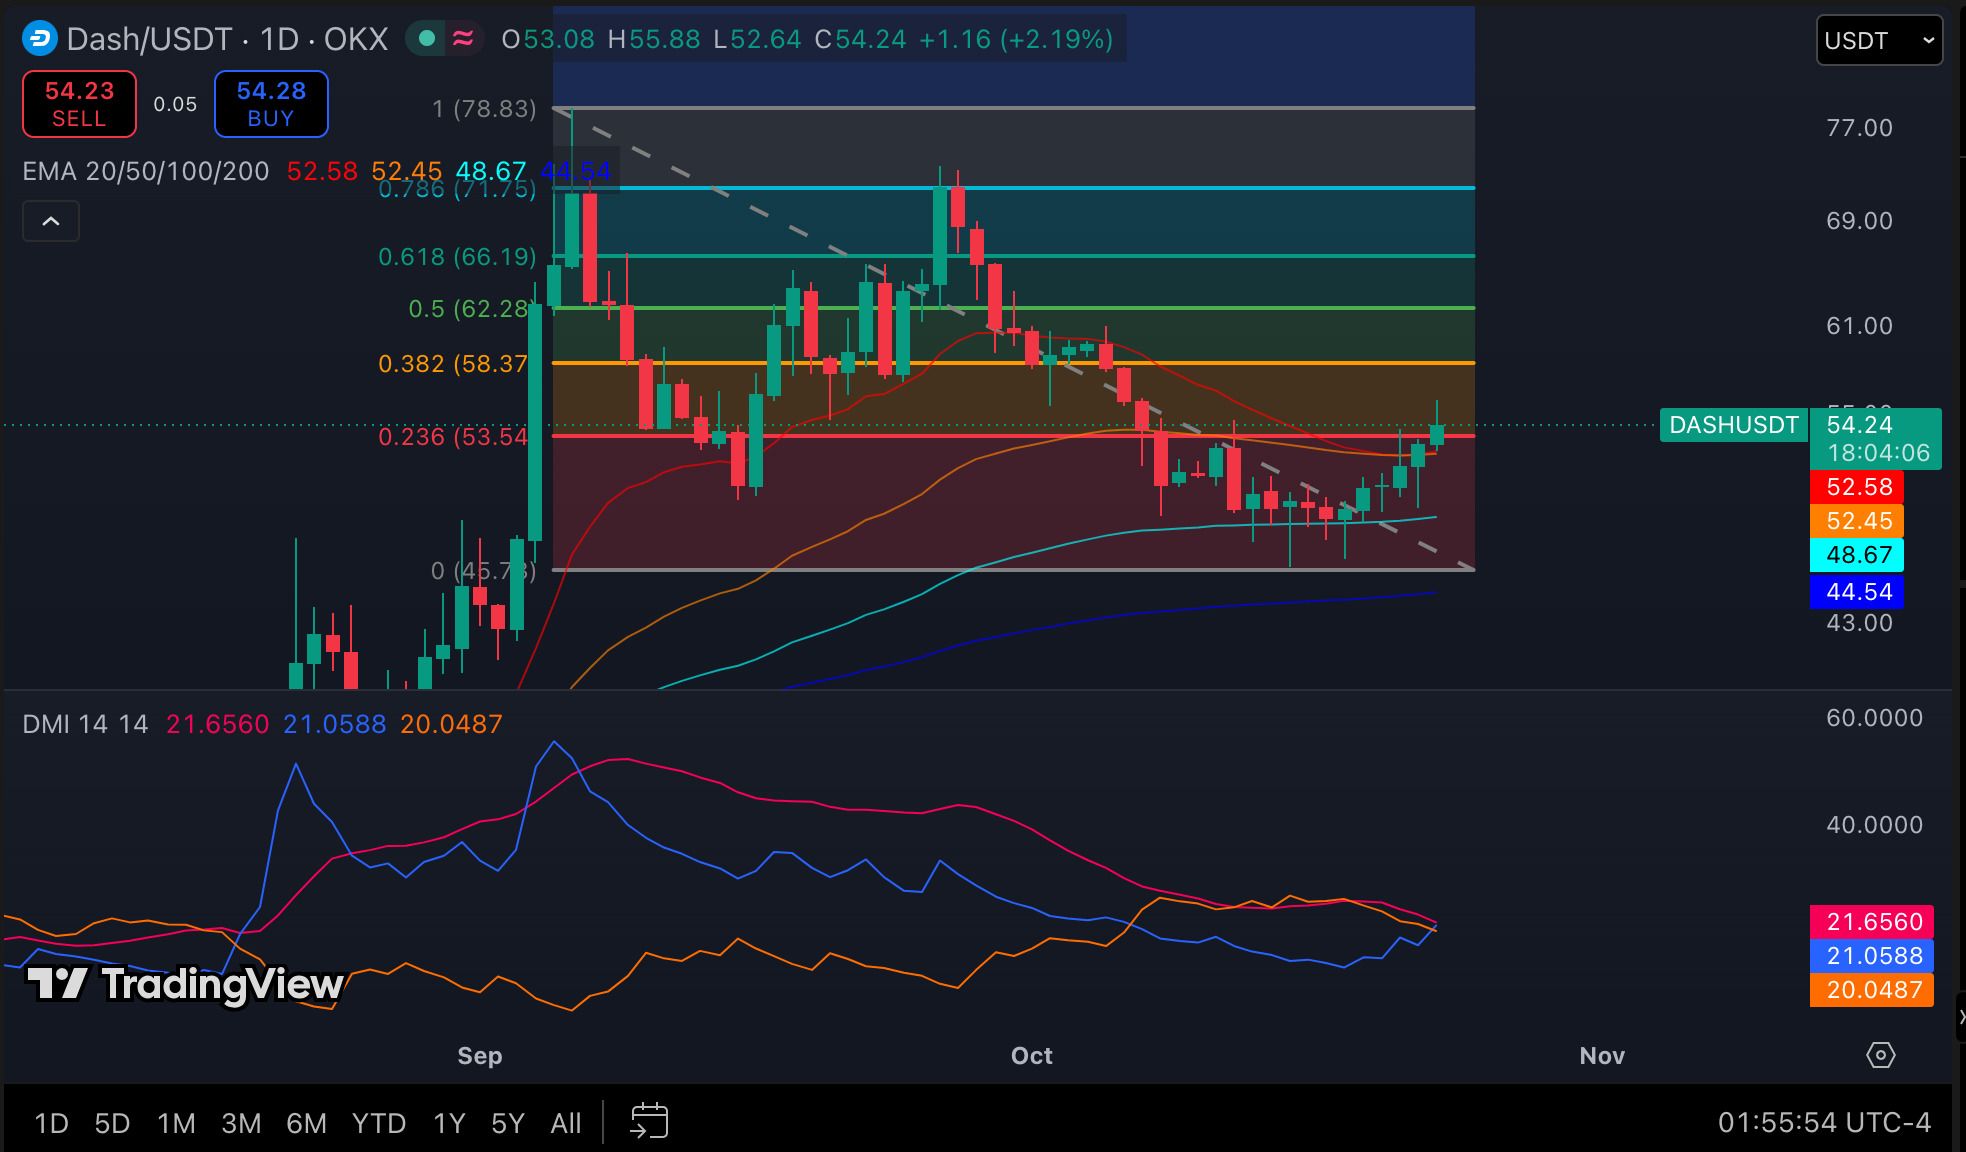This screenshot has height=1152, width=1966.
Task: Open chart settings gear icon
Action: (1880, 1055)
